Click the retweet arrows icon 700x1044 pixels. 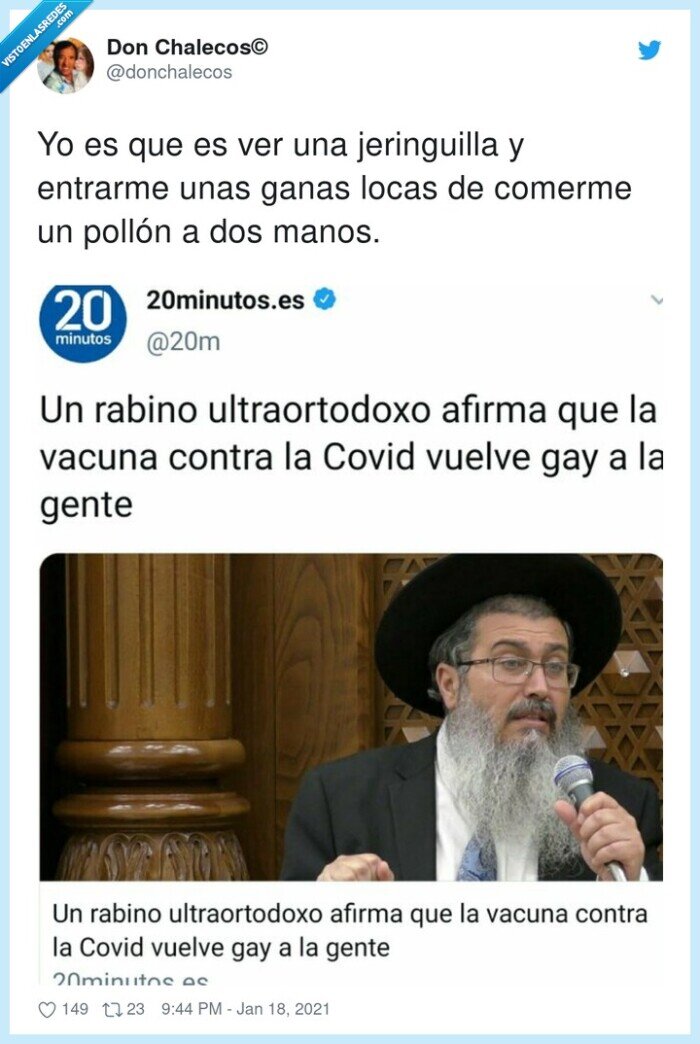click(111, 1010)
